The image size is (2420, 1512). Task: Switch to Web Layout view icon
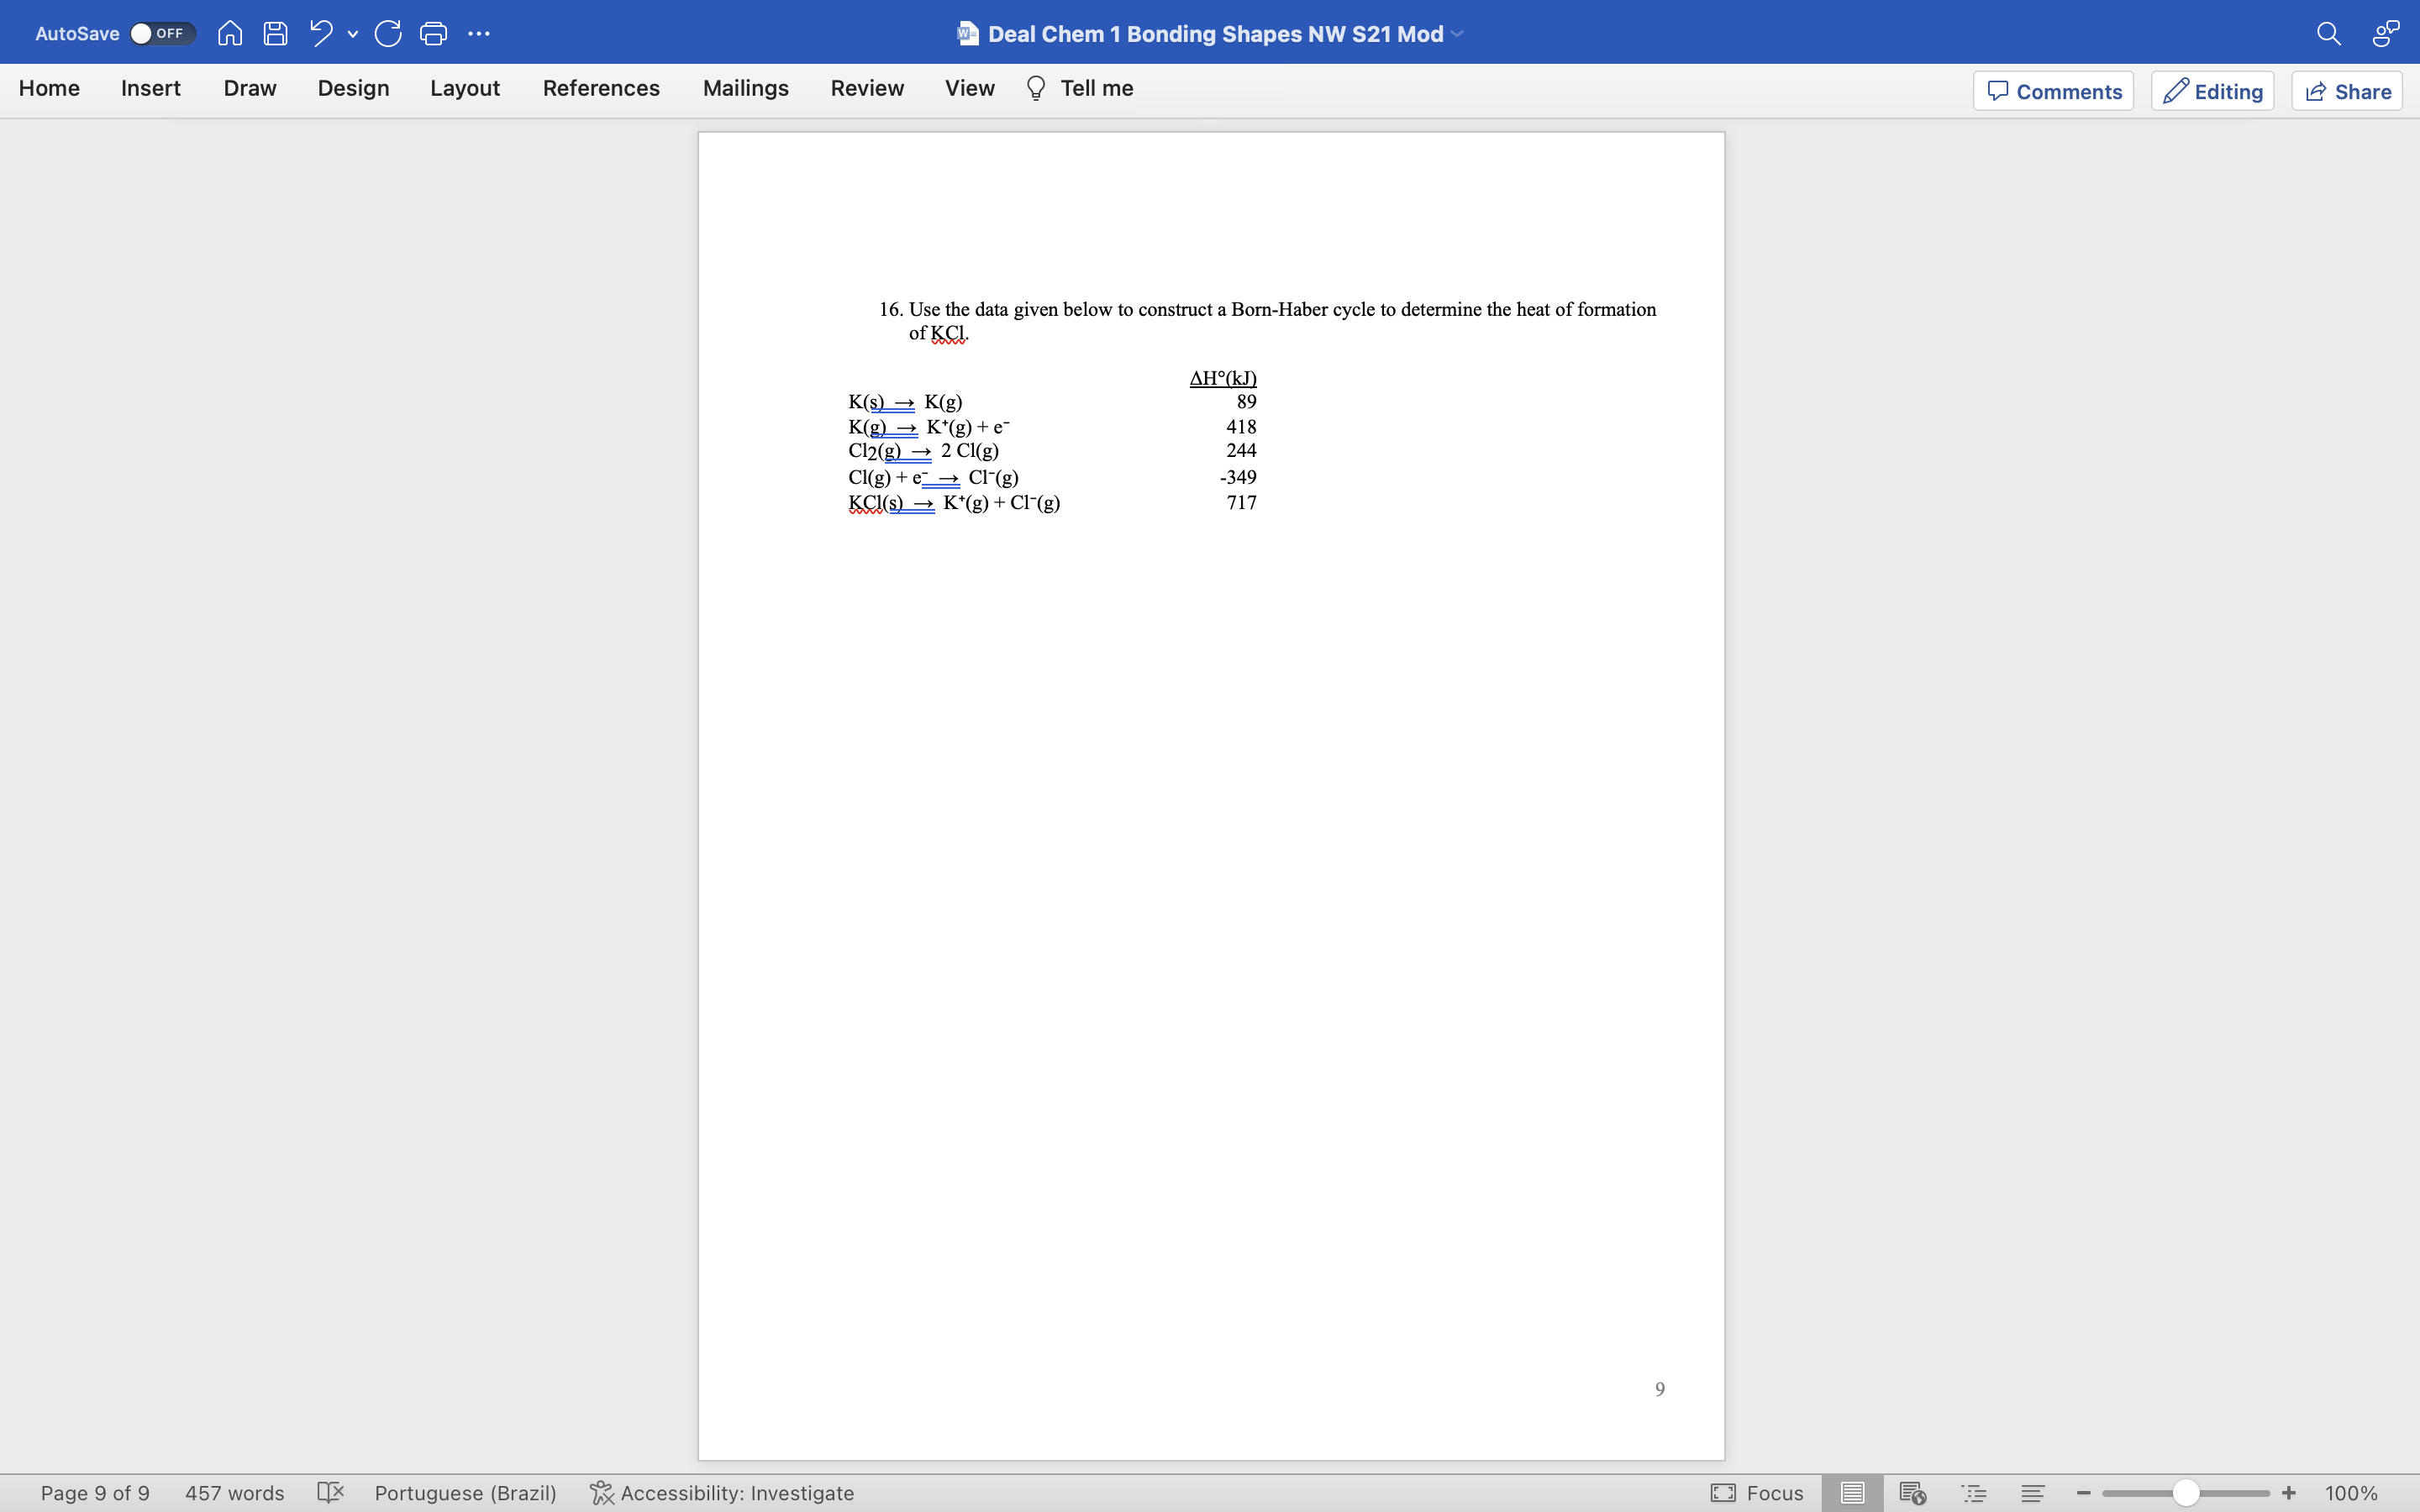click(x=1912, y=1492)
